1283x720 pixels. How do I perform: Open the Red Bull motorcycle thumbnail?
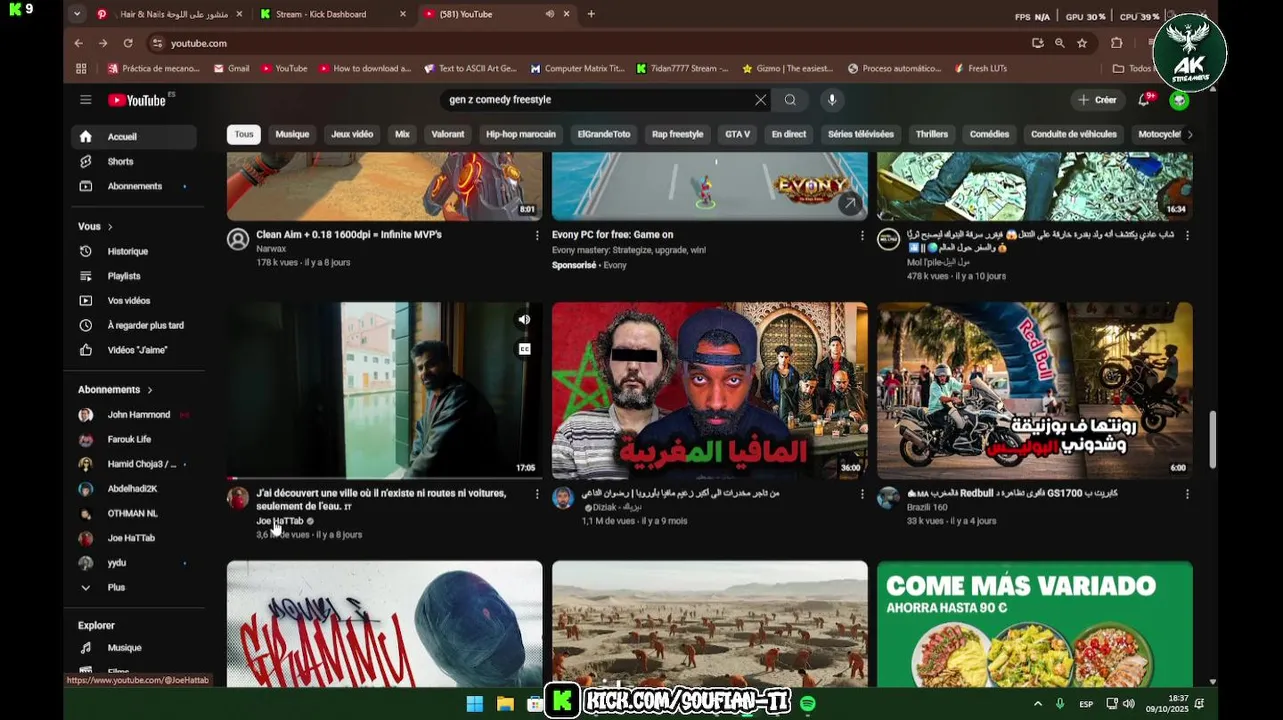tap(1035, 391)
